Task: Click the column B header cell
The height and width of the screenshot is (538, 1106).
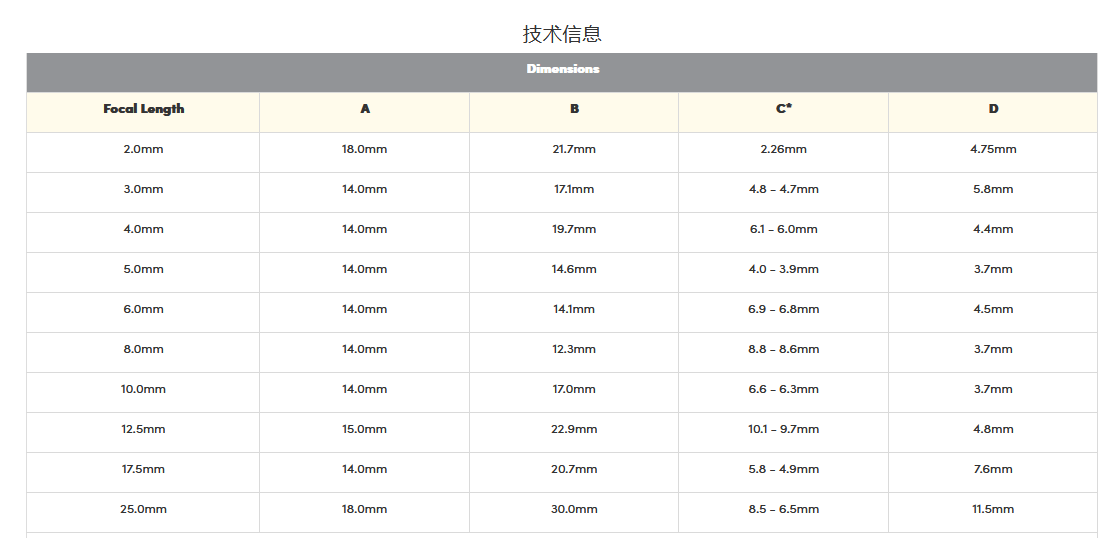Action: tap(574, 109)
